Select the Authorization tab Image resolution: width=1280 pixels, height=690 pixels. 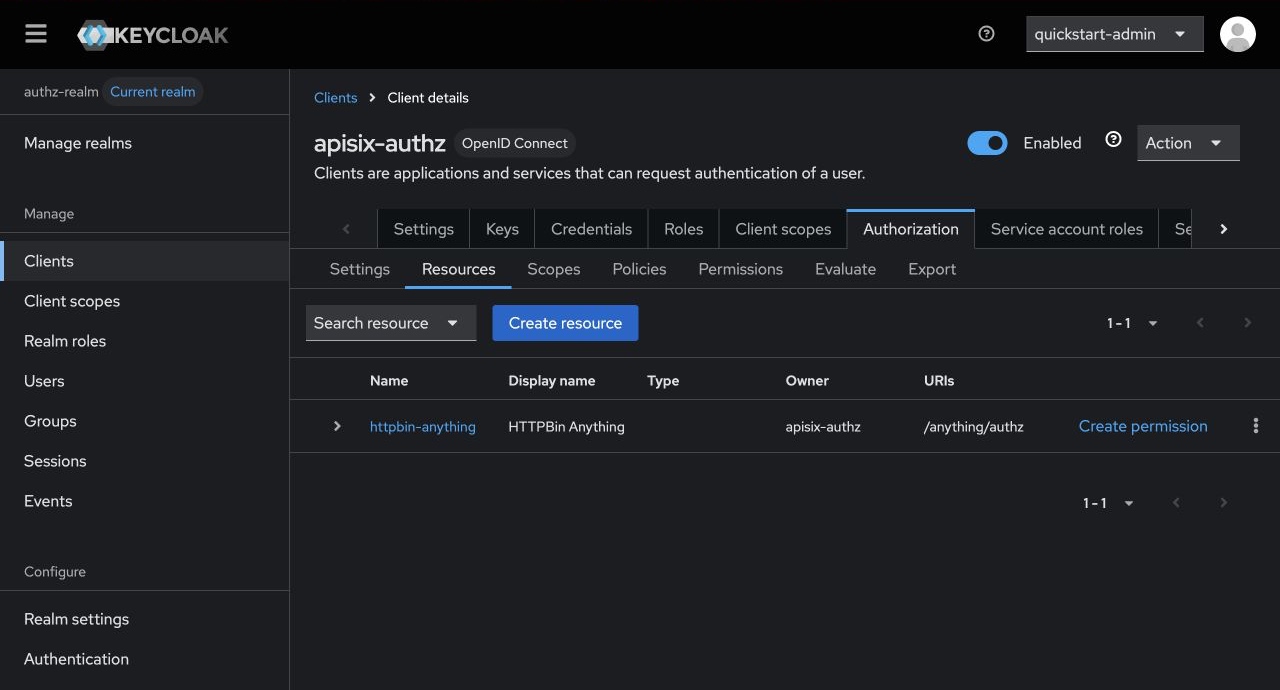pos(911,229)
